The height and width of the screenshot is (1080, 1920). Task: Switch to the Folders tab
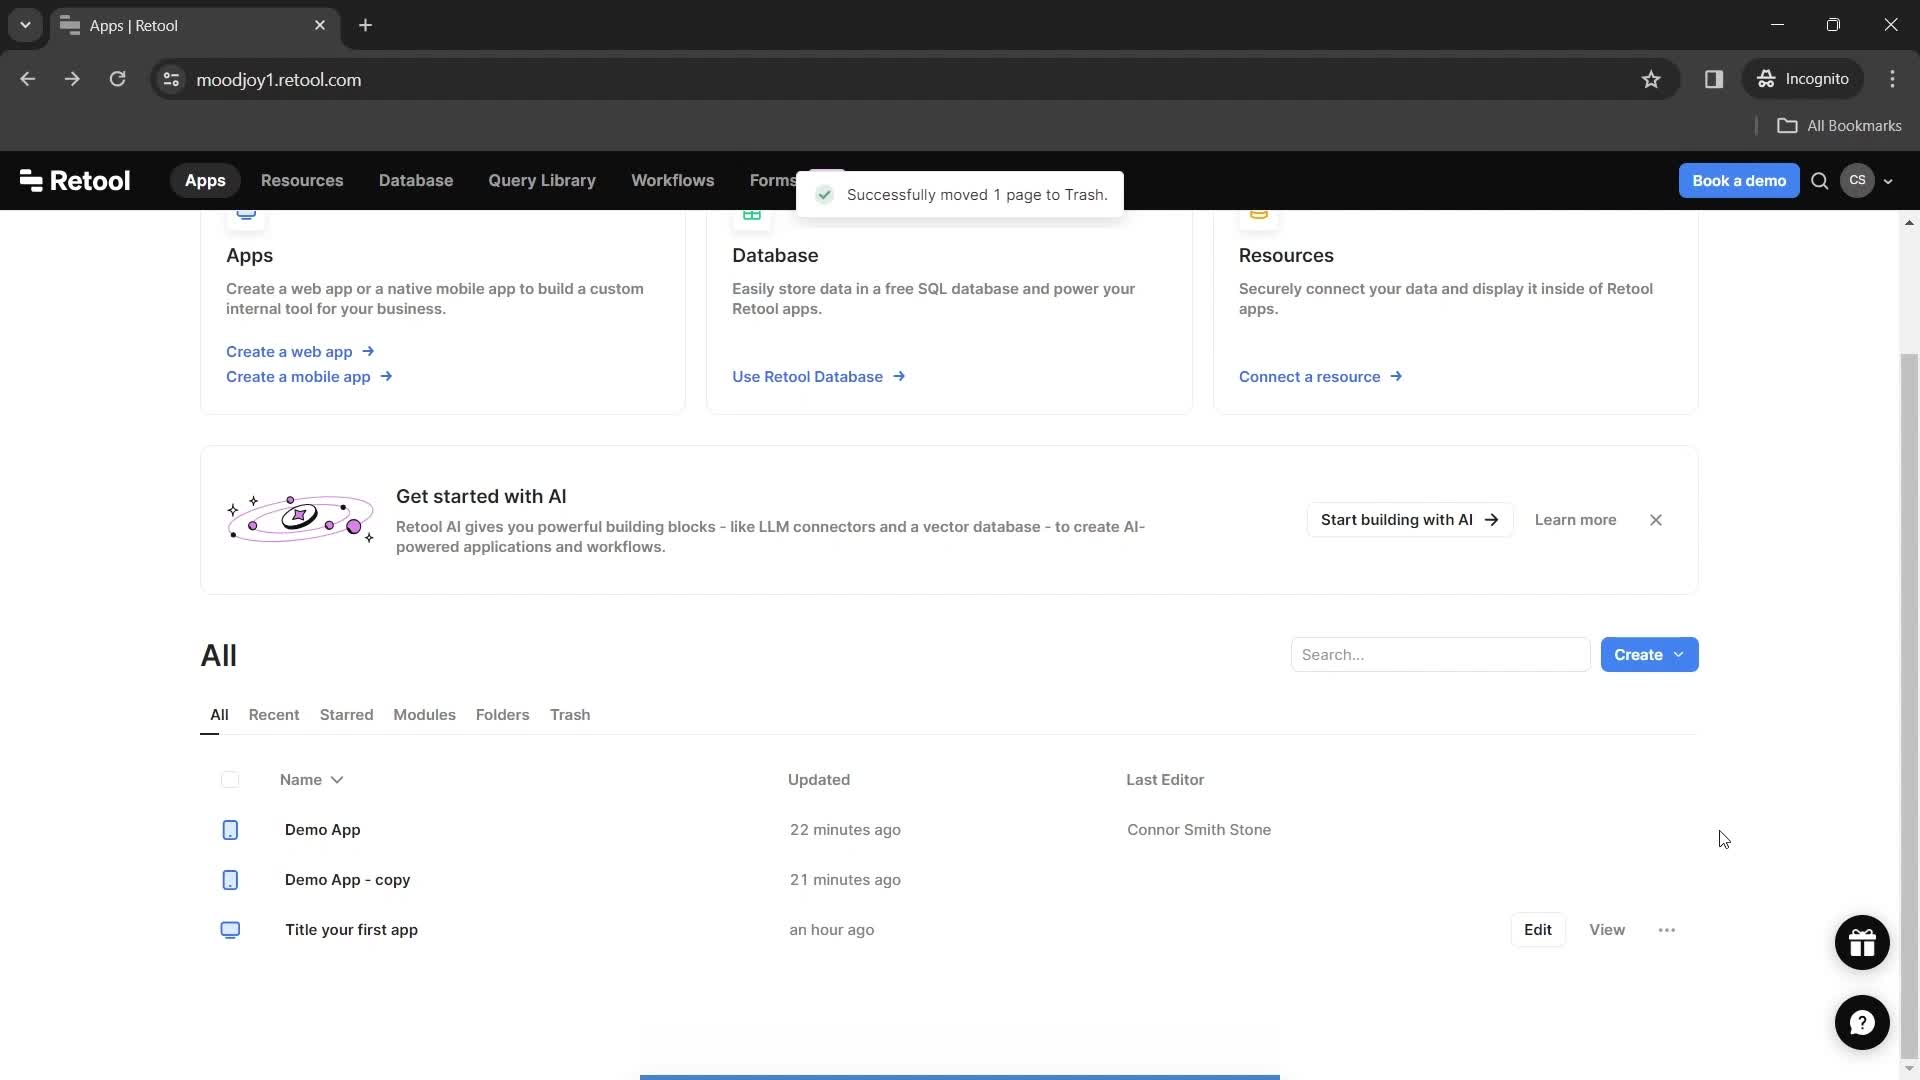tap(502, 715)
